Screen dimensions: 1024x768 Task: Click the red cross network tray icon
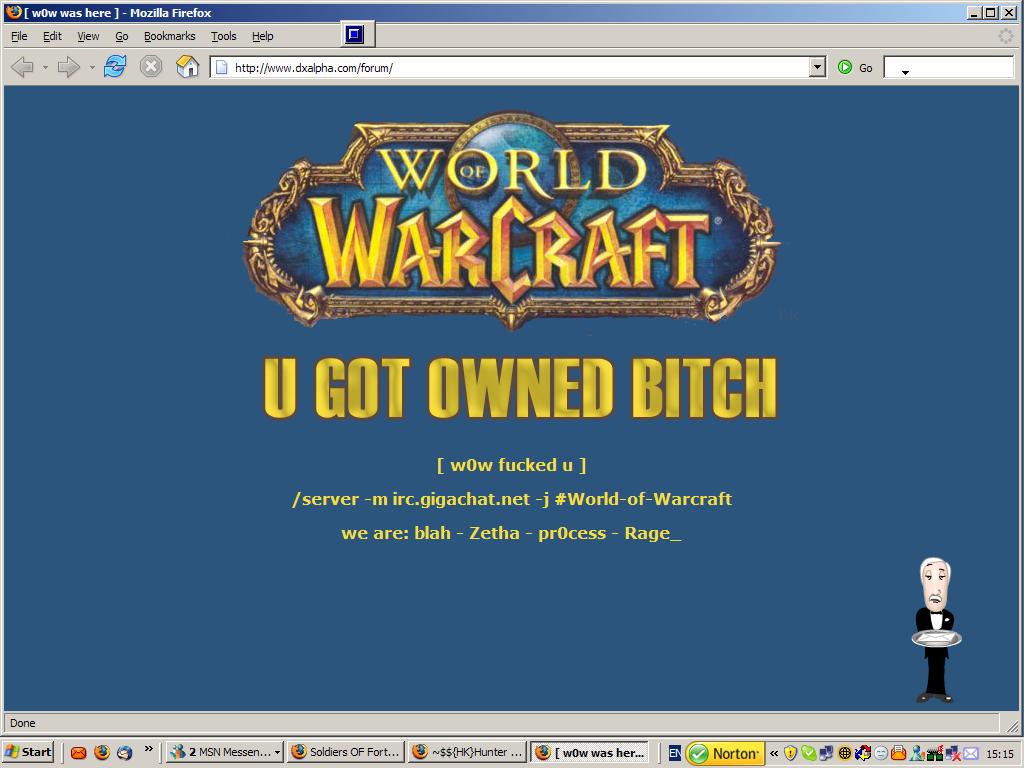tap(953, 753)
